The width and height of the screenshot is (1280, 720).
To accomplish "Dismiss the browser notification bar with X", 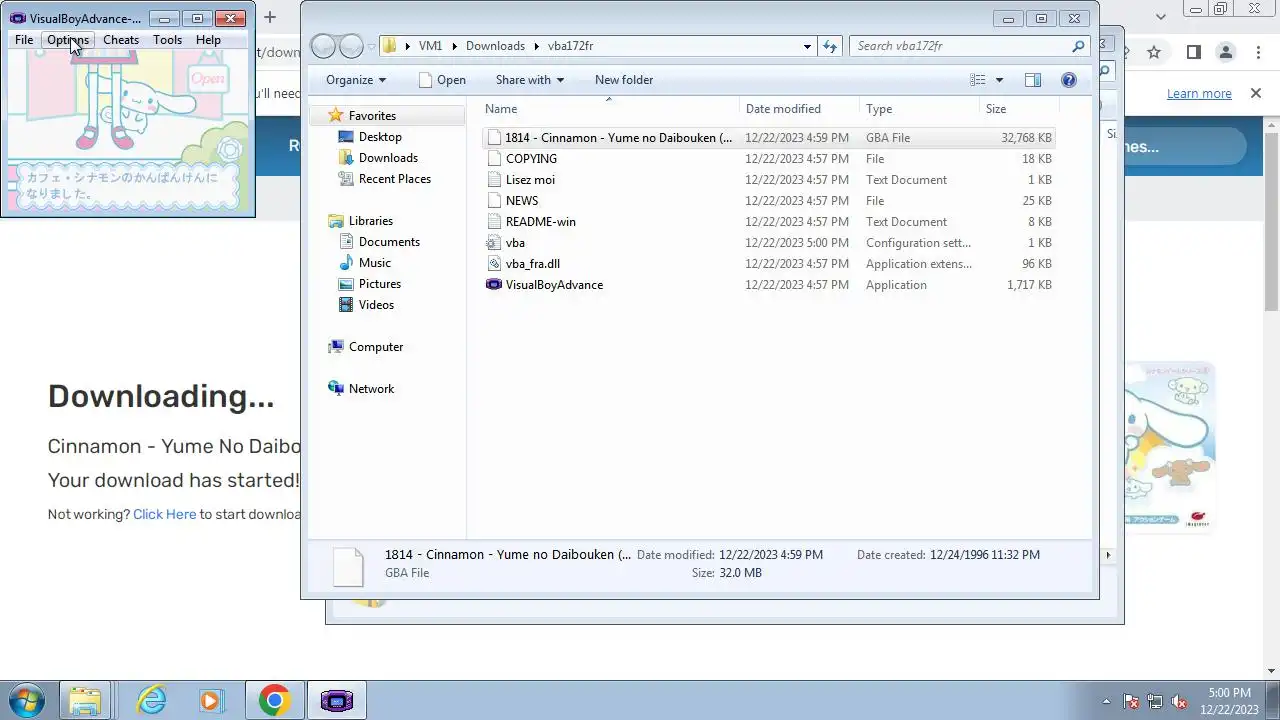I will click(1255, 93).
